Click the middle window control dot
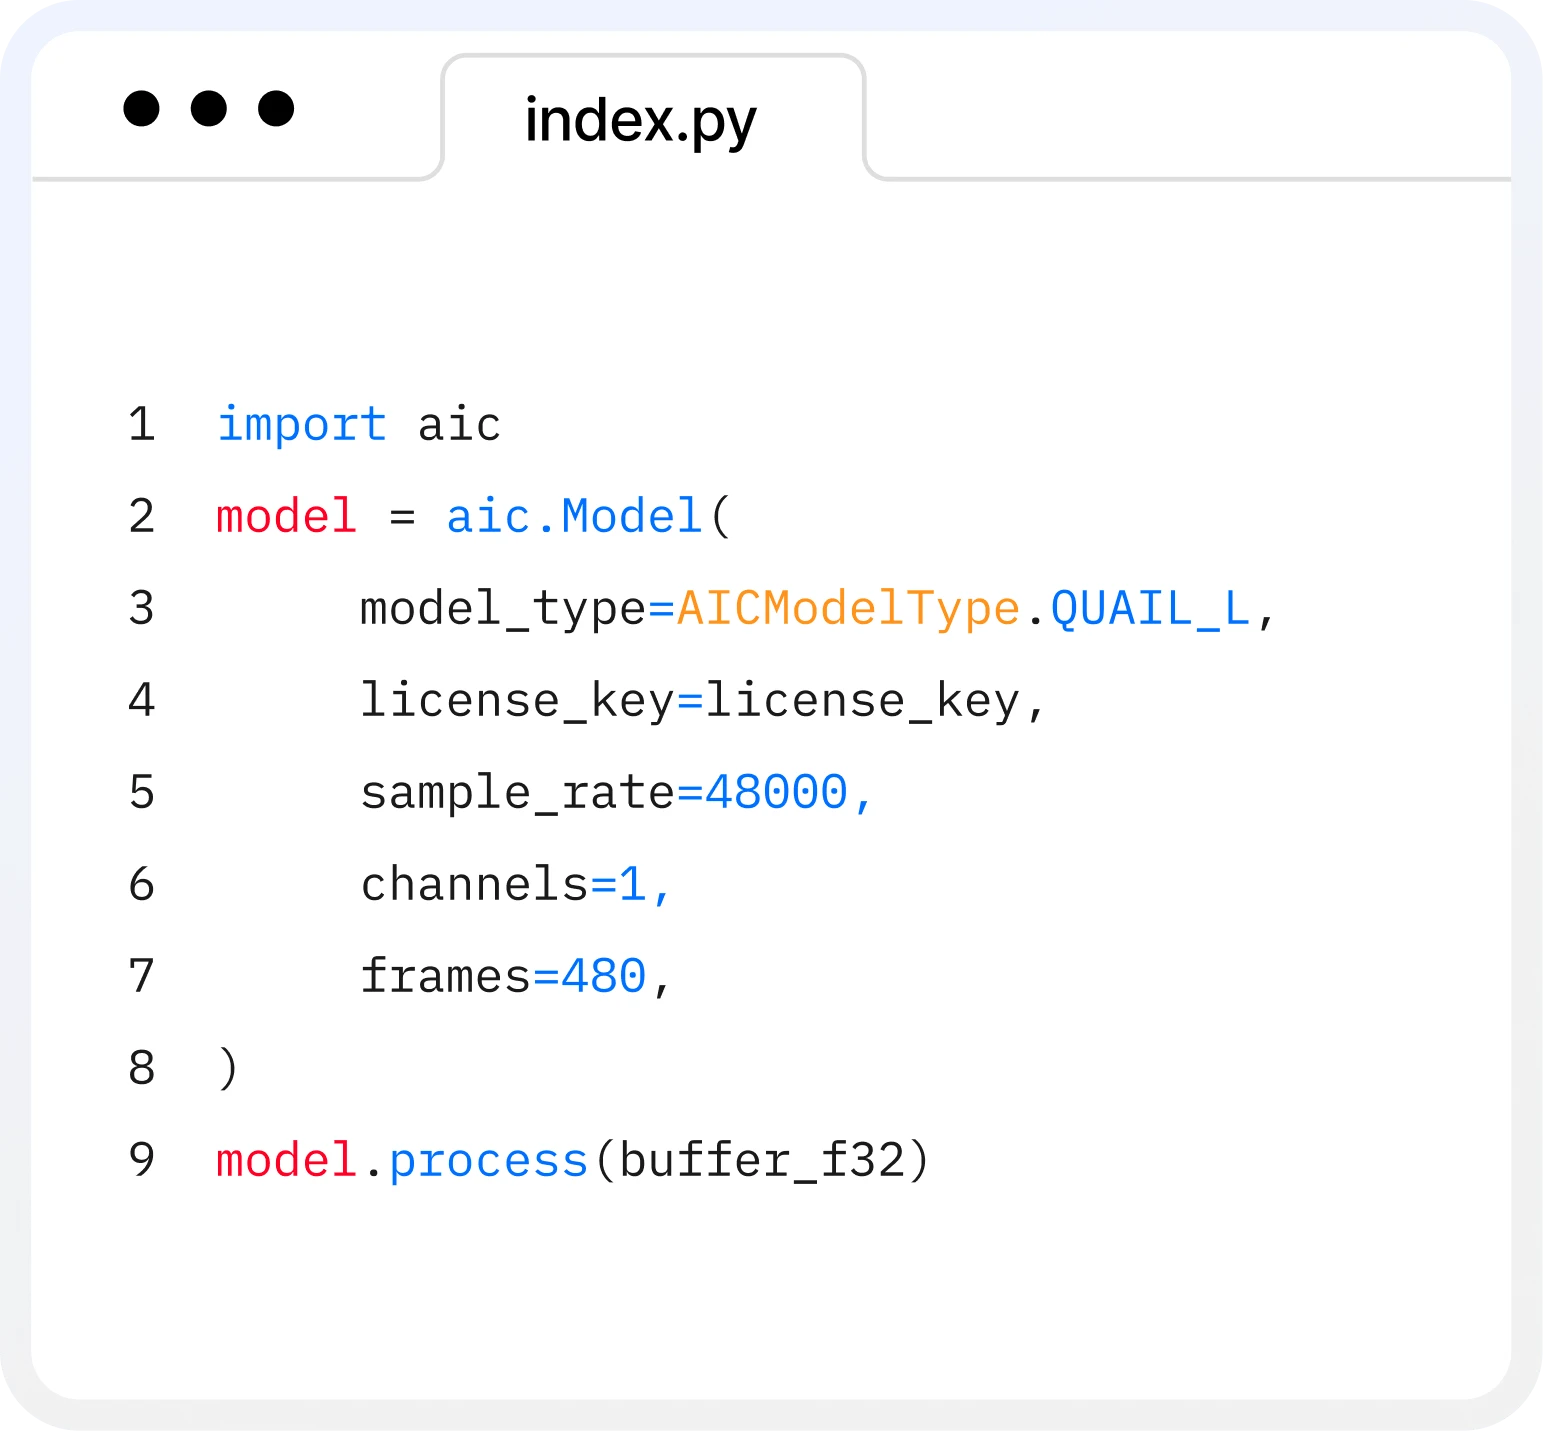This screenshot has height=1431, width=1543. coord(207,110)
